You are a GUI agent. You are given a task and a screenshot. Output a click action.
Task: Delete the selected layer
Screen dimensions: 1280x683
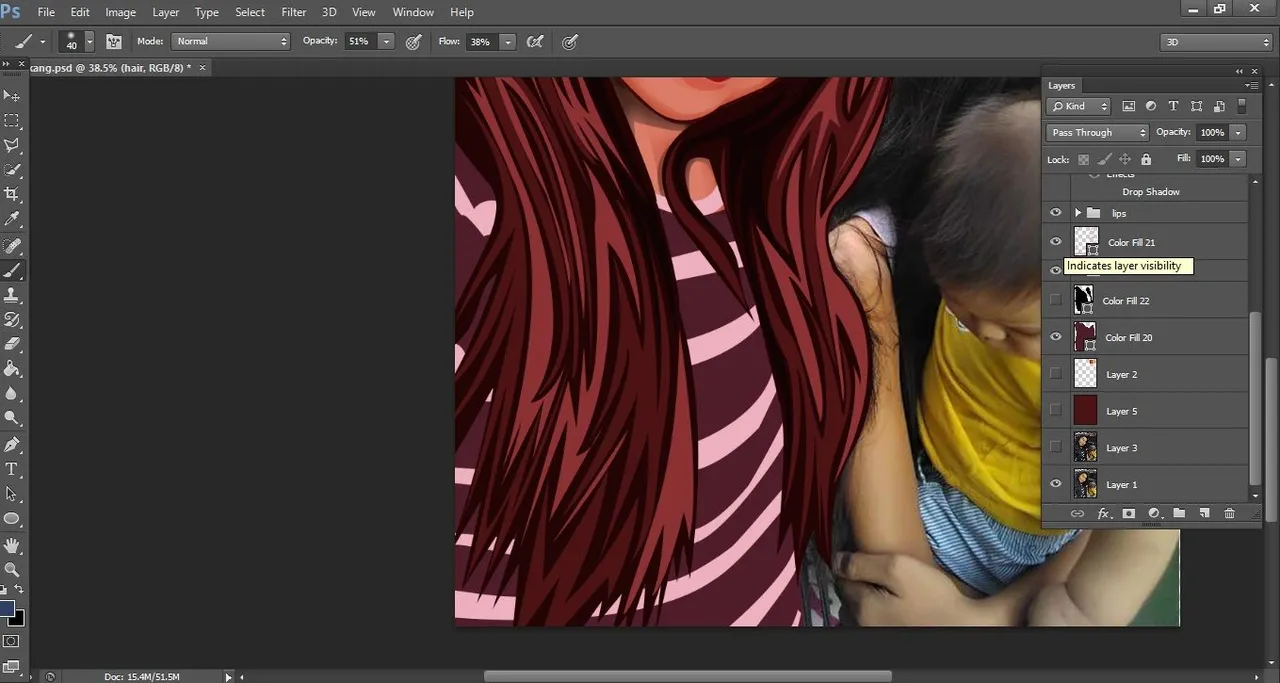pos(1230,513)
